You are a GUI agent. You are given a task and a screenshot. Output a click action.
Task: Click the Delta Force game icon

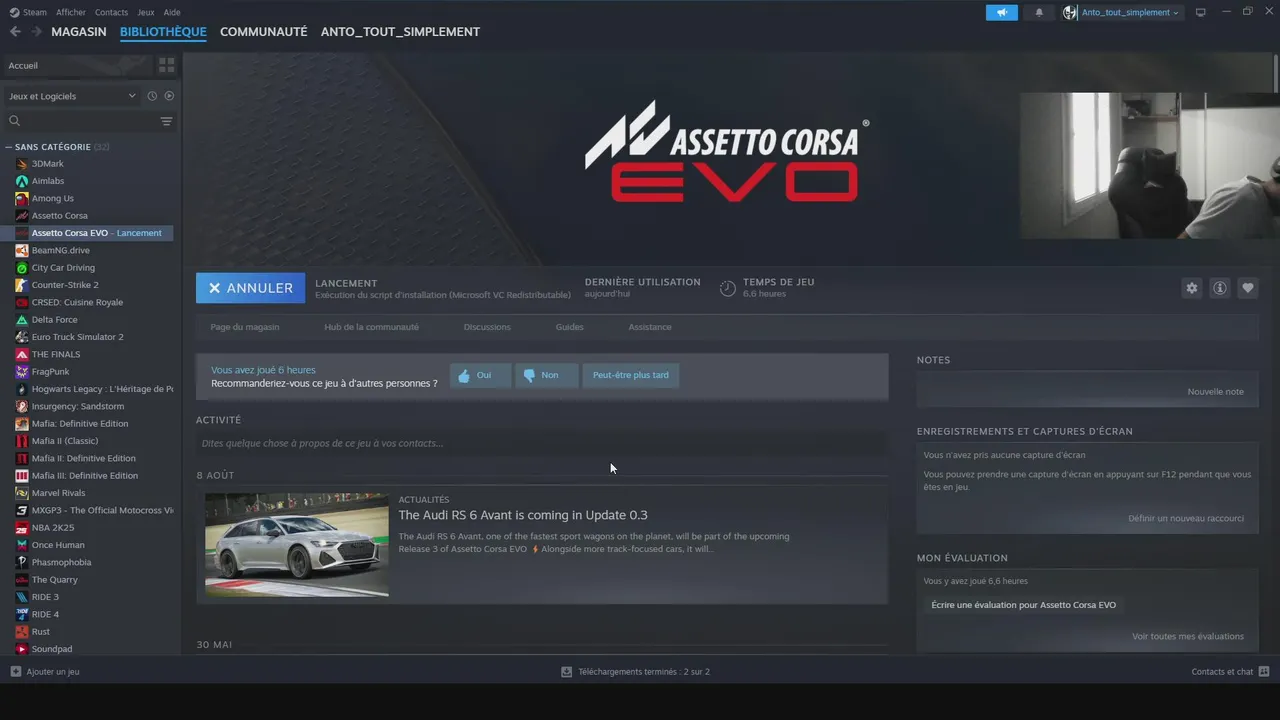click(x=22, y=320)
